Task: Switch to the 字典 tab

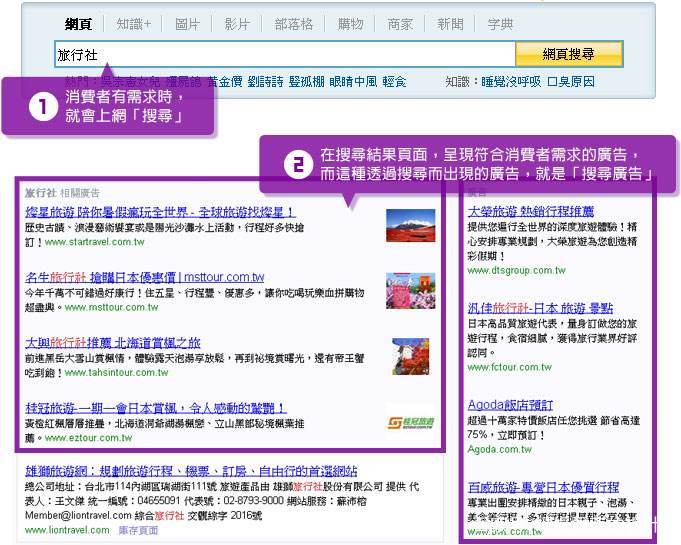Action: pyautogui.click(x=500, y=24)
